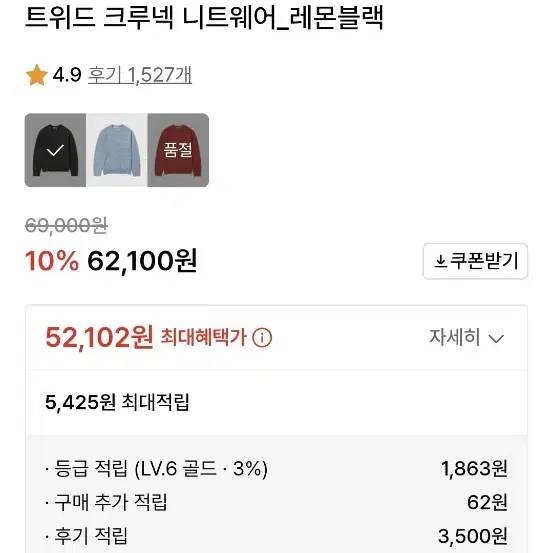Tap the 쿠폰받기 coupon button

click(475, 261)
